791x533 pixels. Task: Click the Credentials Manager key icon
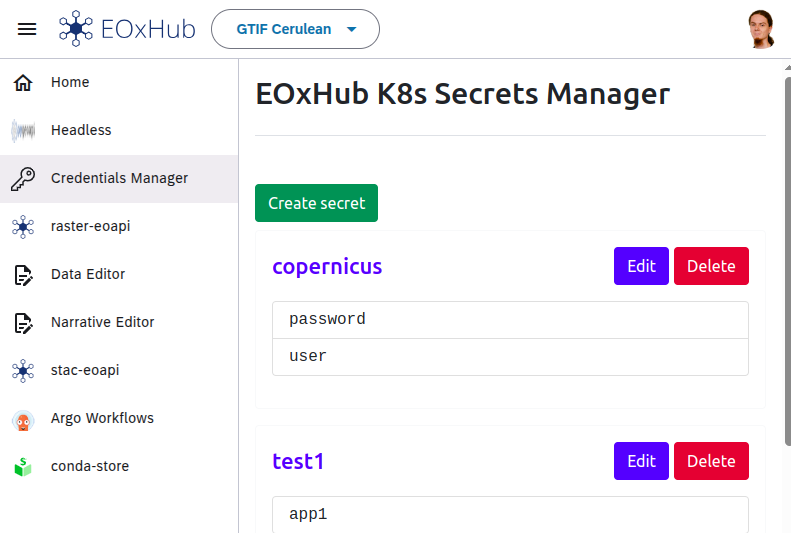pos(23,178)
